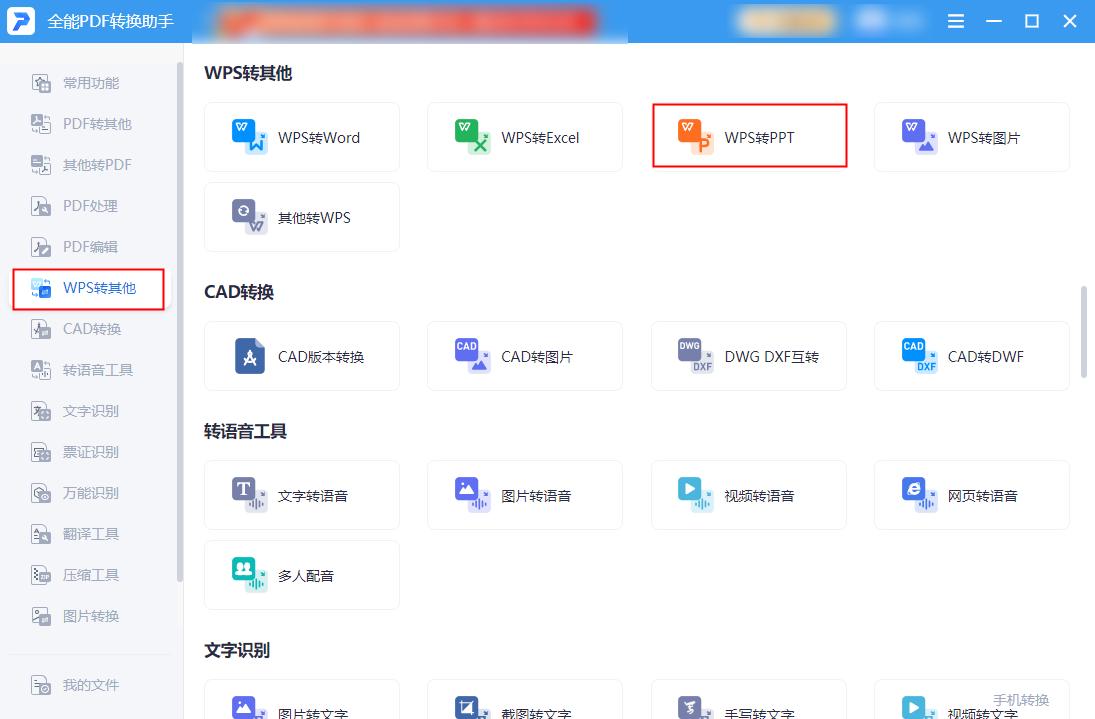
Task: Select the CAD版本转换 tool
Action: (x=301, y=356)
